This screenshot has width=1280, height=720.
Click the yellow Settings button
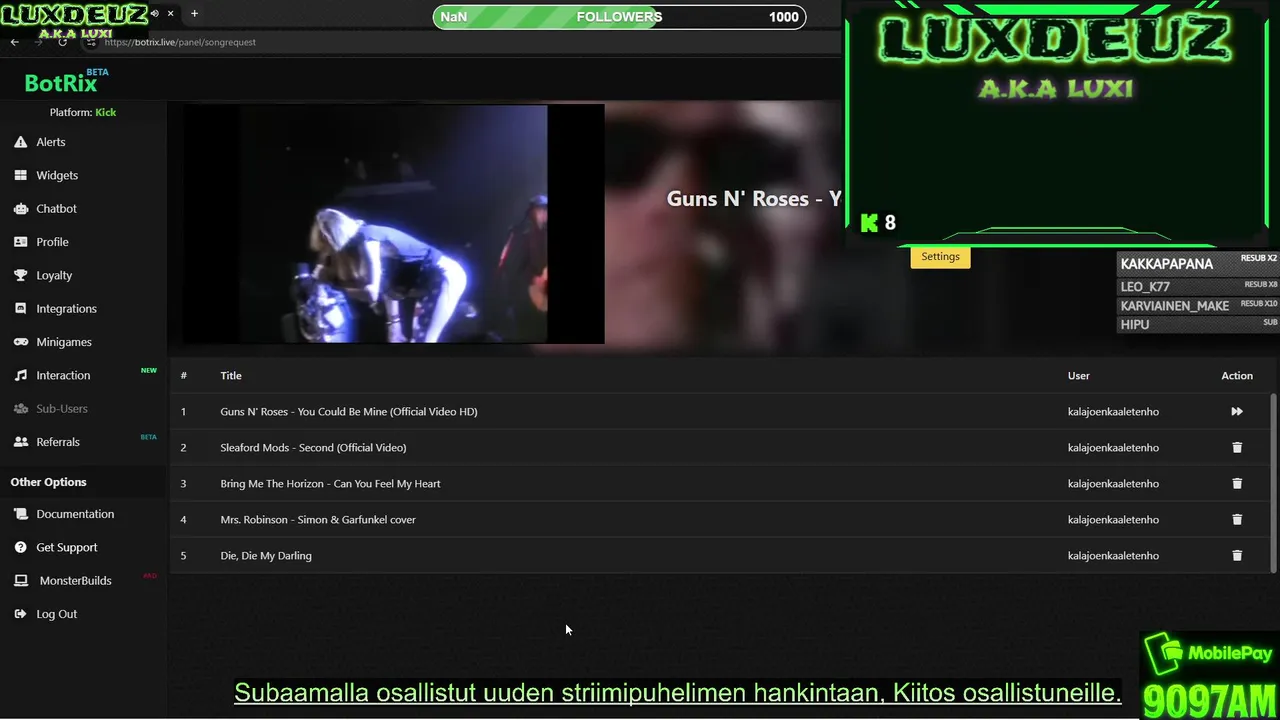[x=940, y=257]
